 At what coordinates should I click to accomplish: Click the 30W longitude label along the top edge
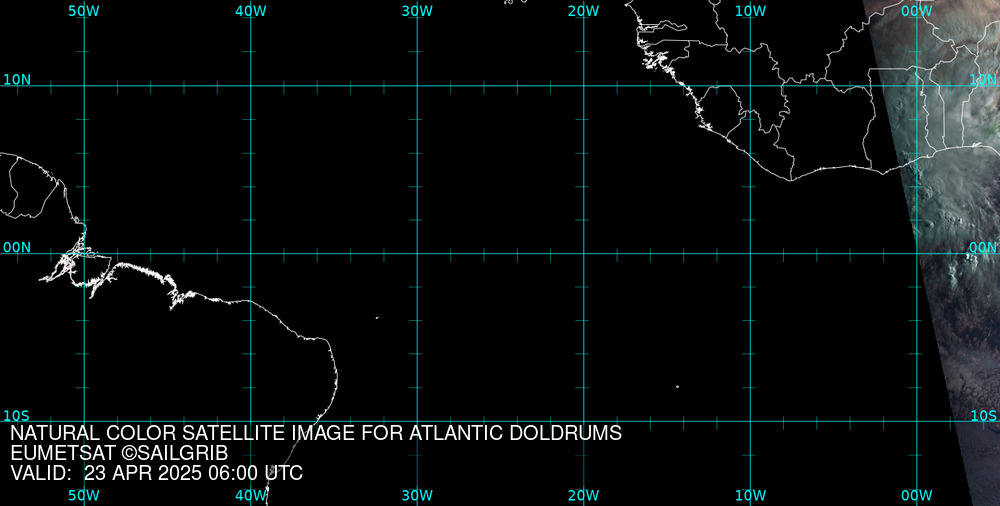(418, 11)
